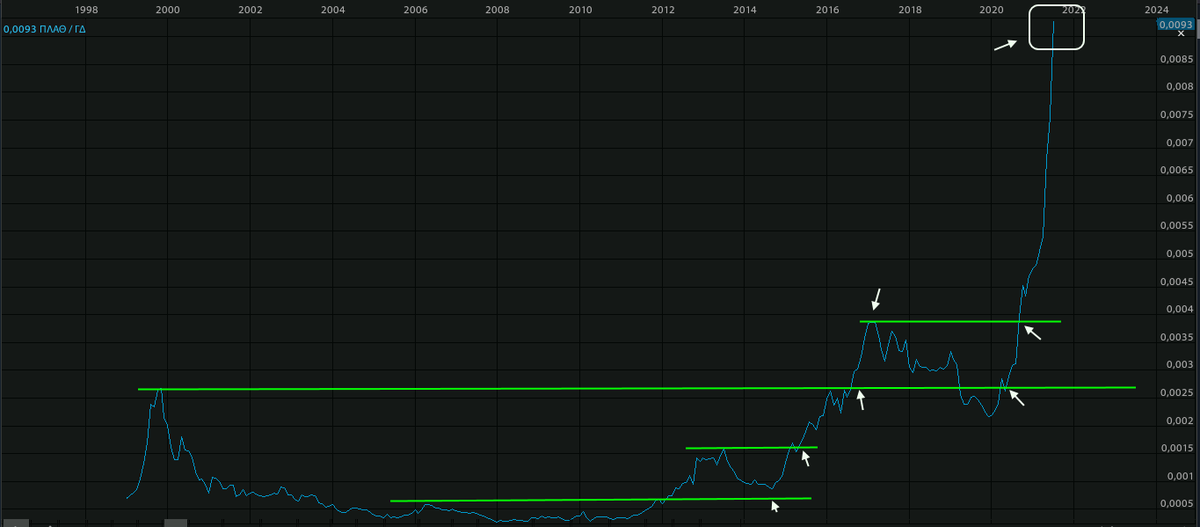This screenshot has height=527, width=1200.
Task: Click the highlighted 0,0093 current price tag
Action: (1175, 23)
